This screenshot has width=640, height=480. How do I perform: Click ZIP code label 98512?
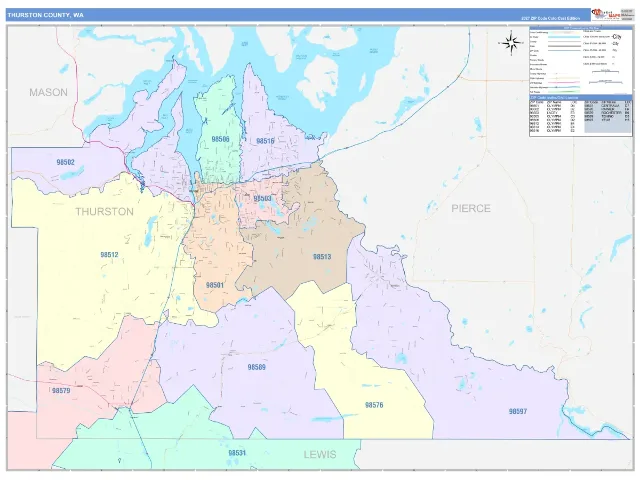pyautogui.click(x=109, y=255)
